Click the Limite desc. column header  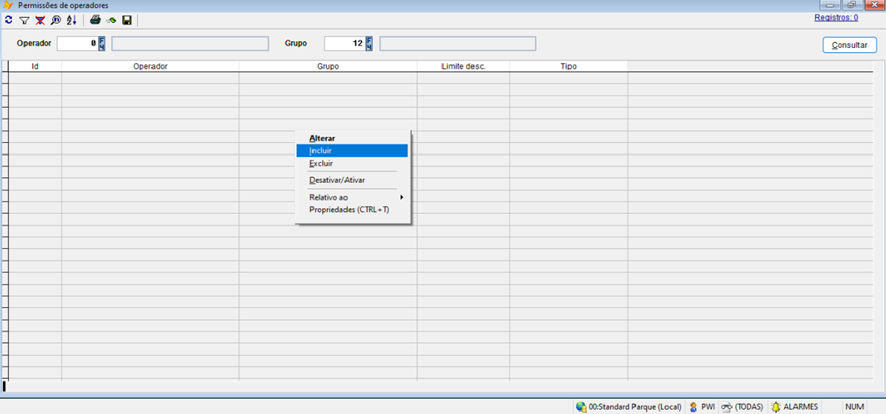[x=463, y=66]
